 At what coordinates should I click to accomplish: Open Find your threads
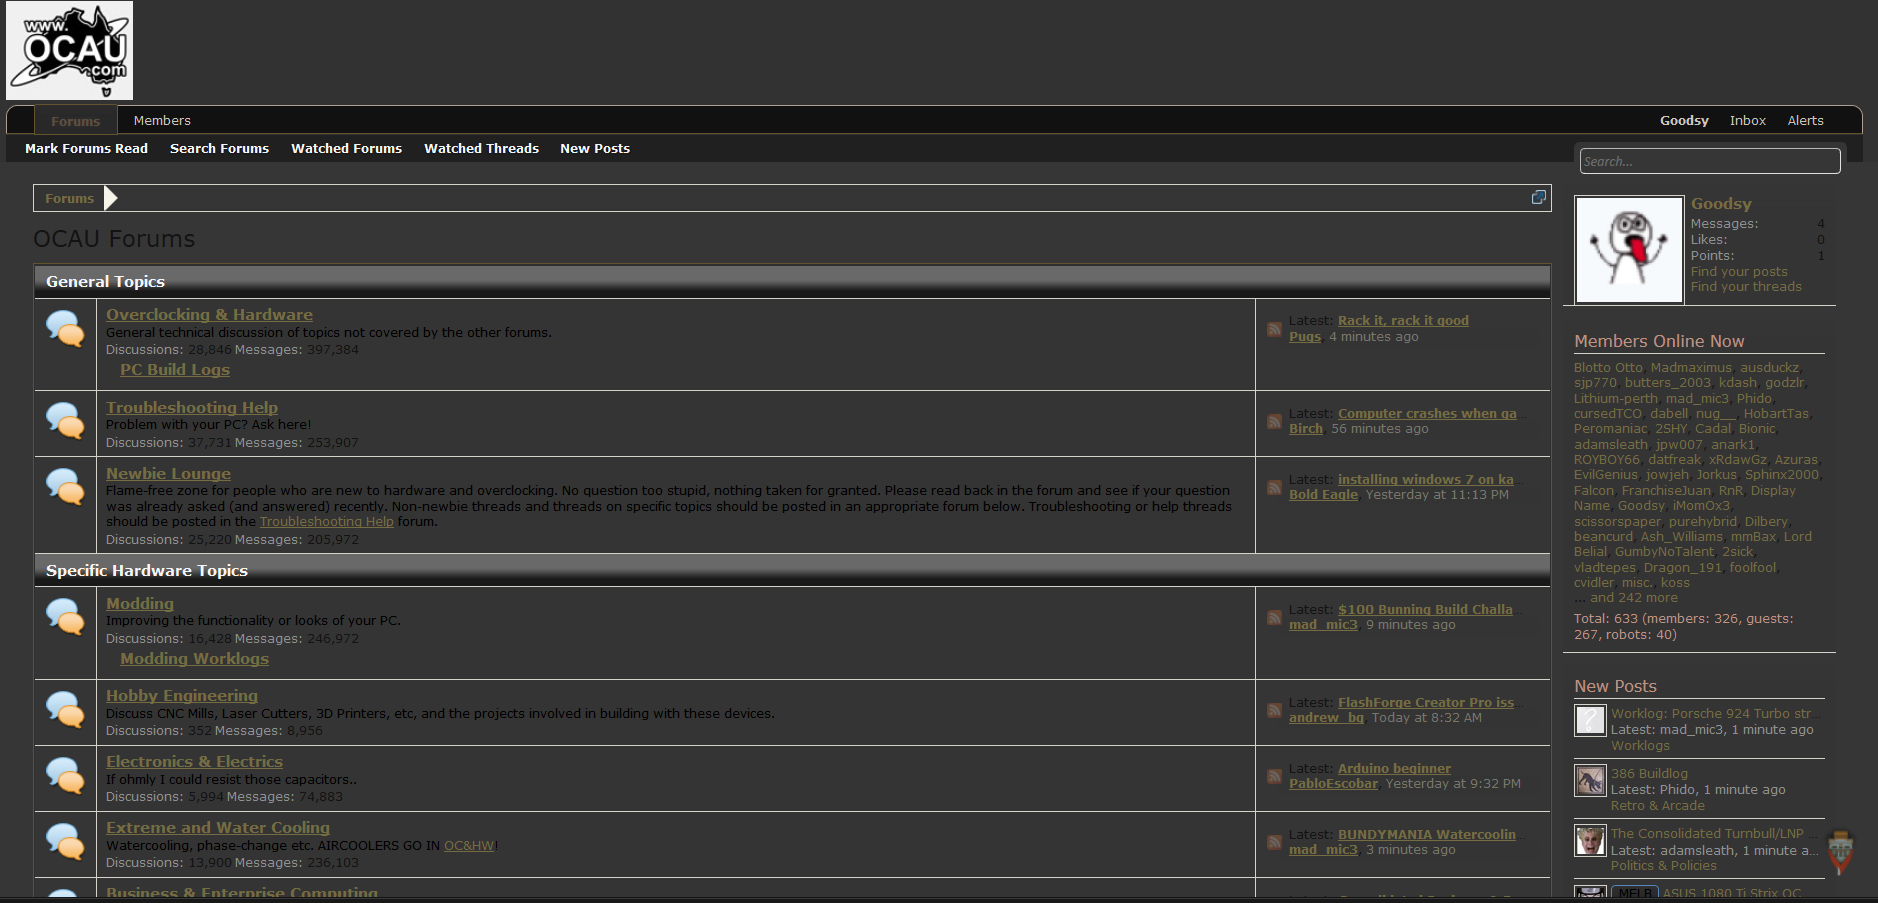click(1746, 287)
